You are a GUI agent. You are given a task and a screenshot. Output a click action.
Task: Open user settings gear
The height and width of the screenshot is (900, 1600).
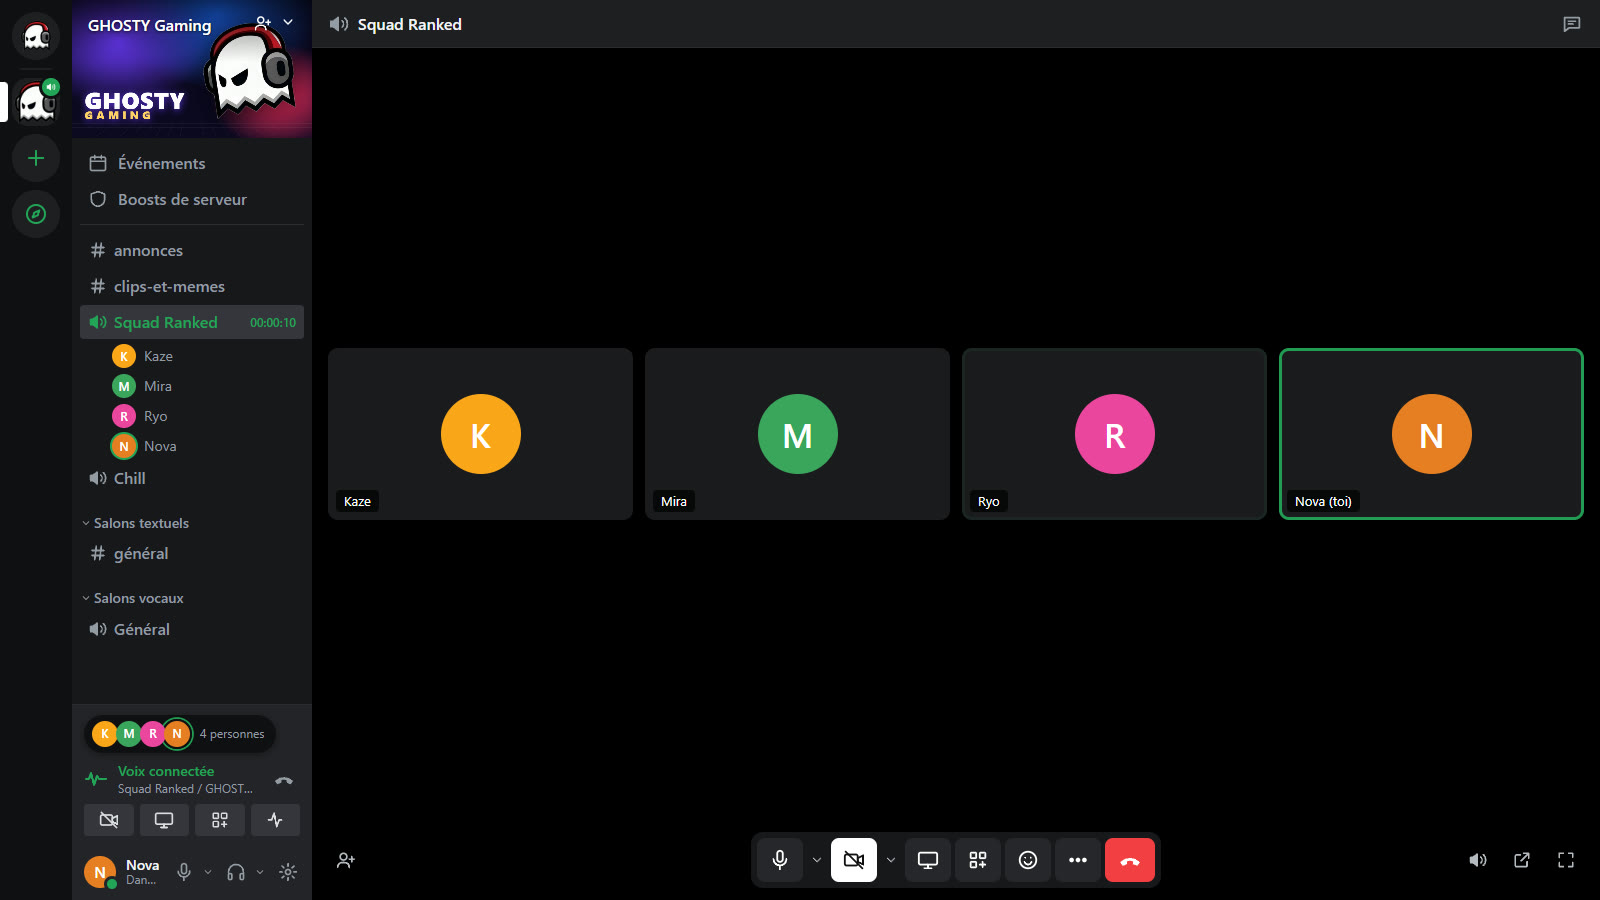pyautogui.click(x=288, y=872)
